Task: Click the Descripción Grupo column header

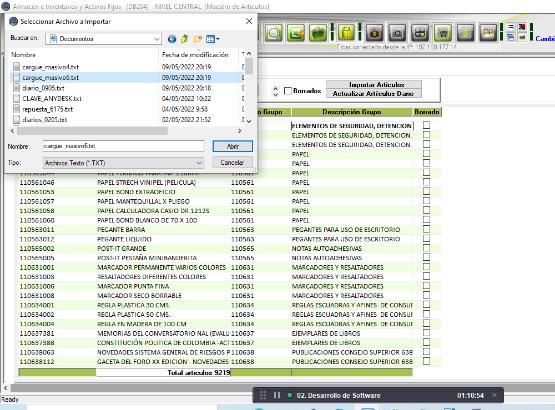Action: (351, 112)
